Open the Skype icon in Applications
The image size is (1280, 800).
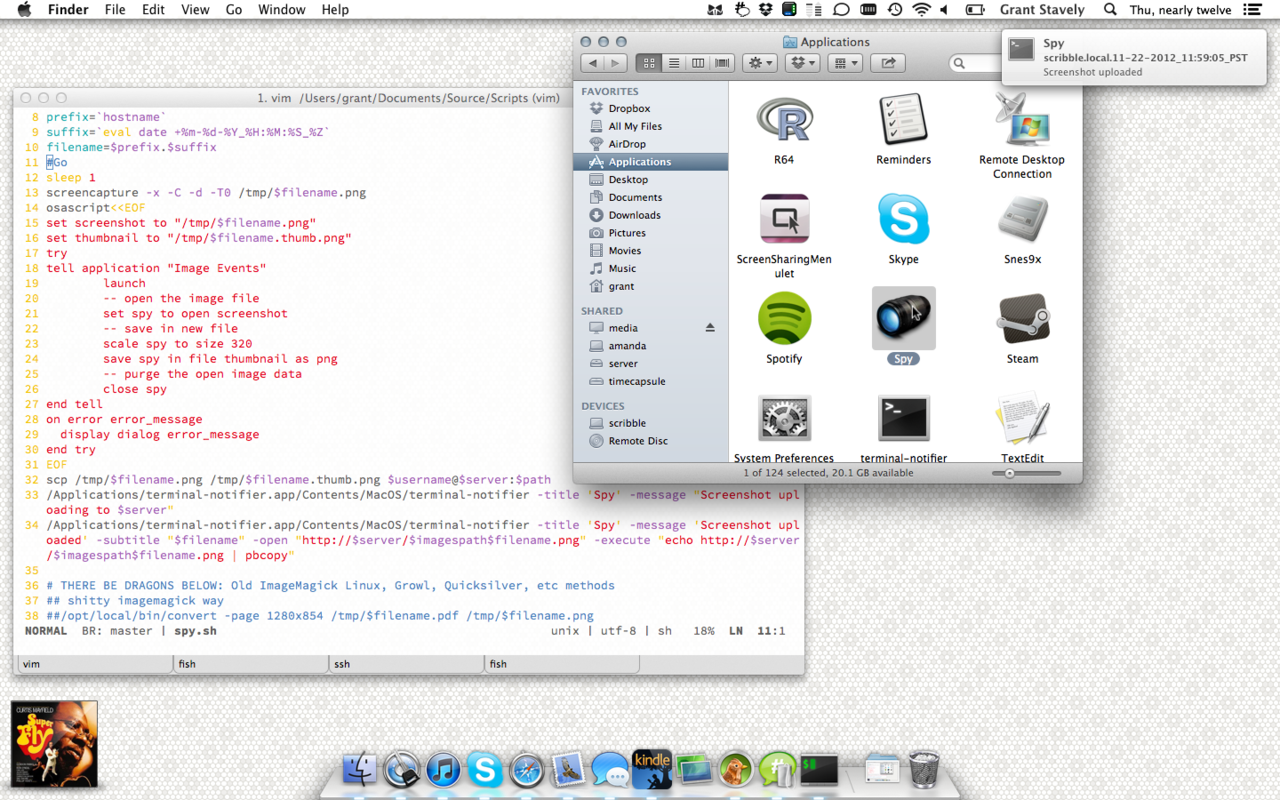click(x=904, y=219)
